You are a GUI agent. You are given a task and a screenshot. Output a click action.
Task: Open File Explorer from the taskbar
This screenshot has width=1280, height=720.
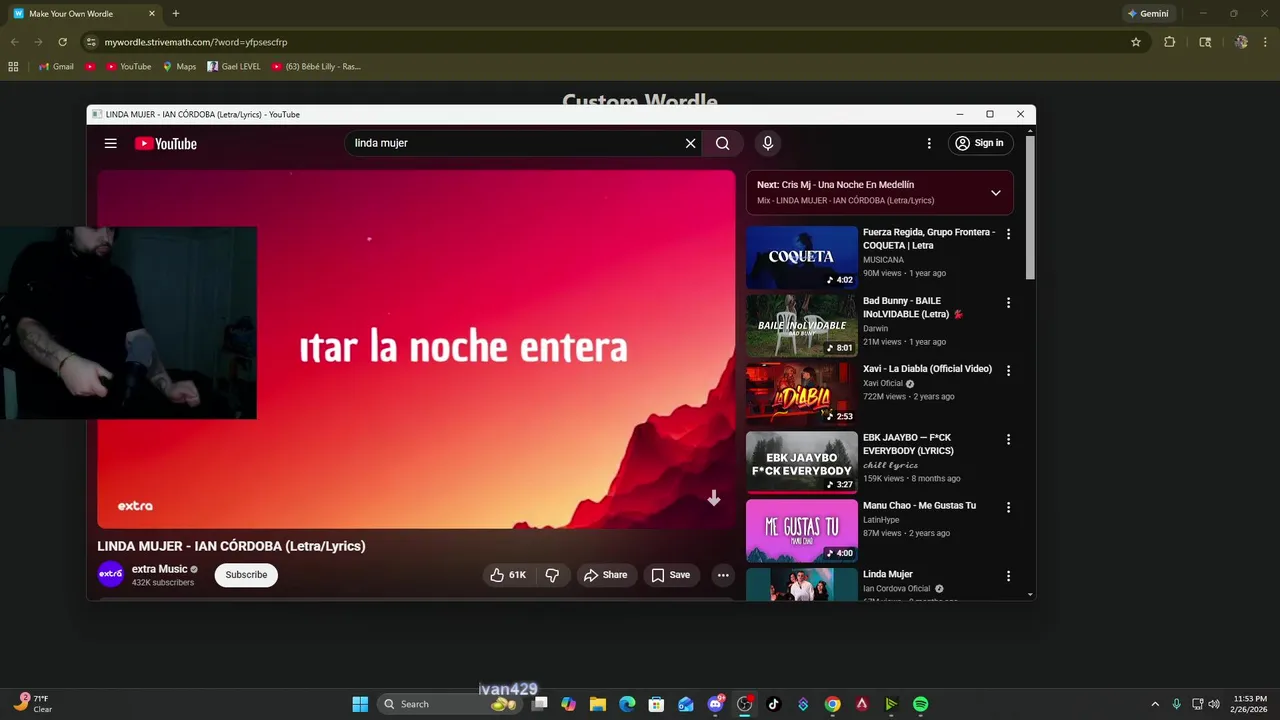click(x=598, y=704)
